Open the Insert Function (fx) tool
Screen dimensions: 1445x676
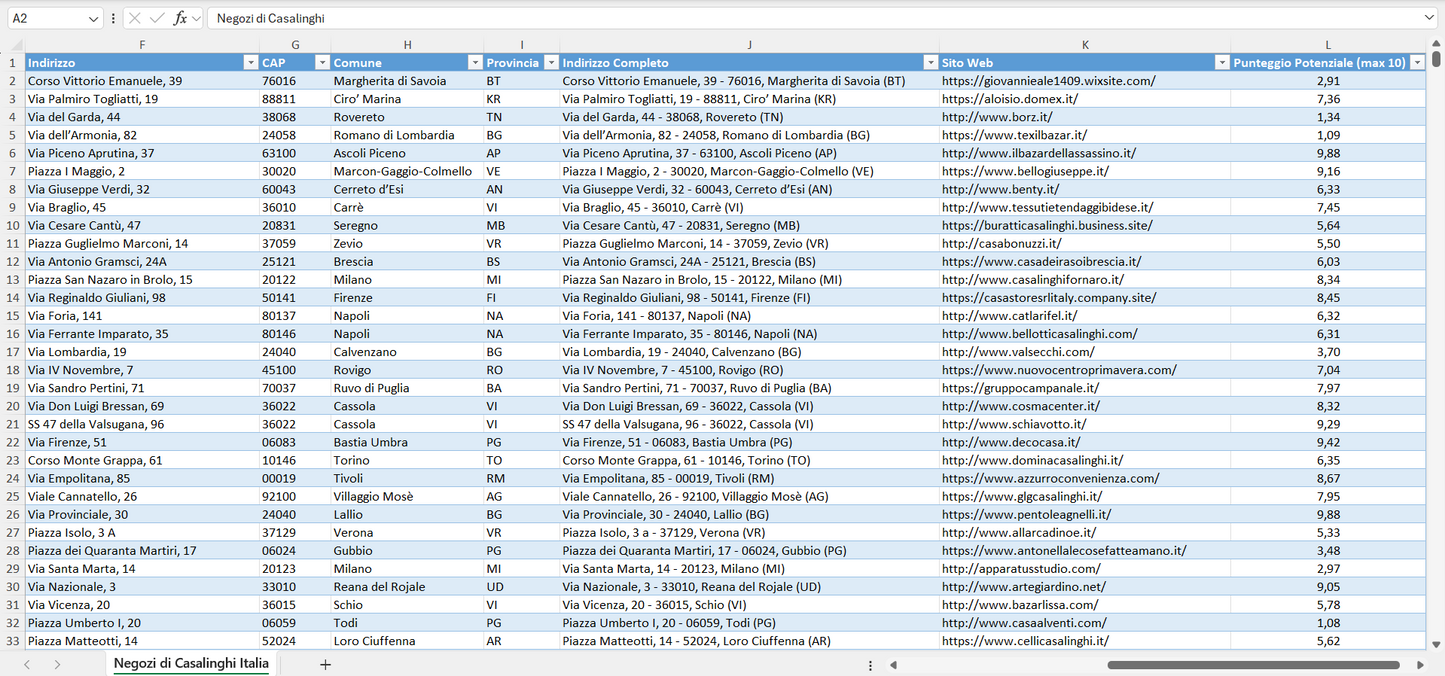180,17
